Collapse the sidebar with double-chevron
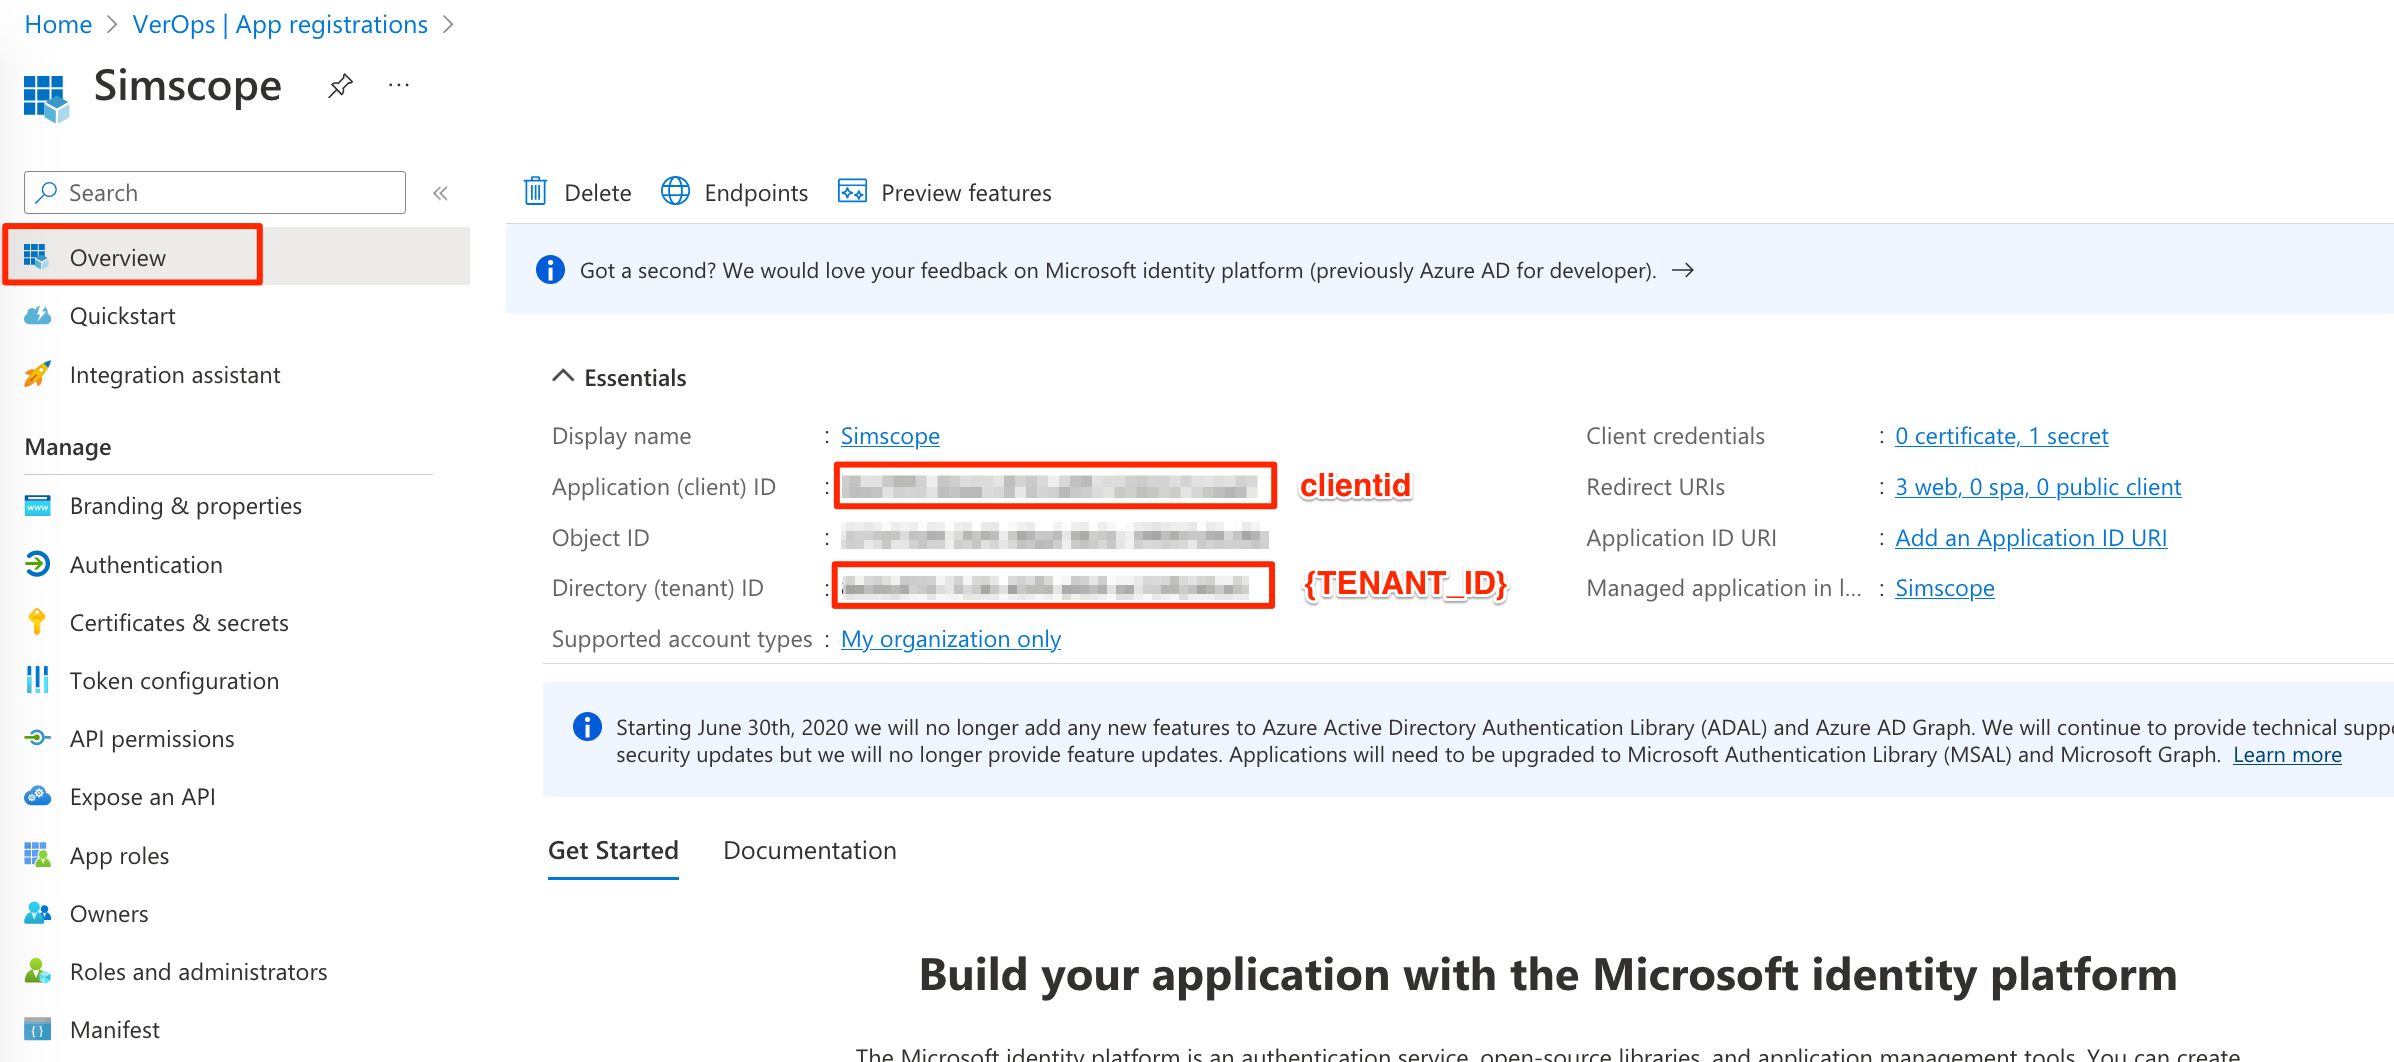The image size is (2394, 1062). (x=440, y=193)
